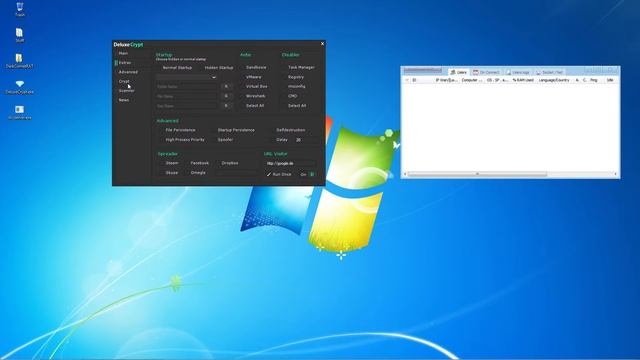Switch to the Users tab in right window
This screenshot has height=360, width=640.
tap(458, 72)
